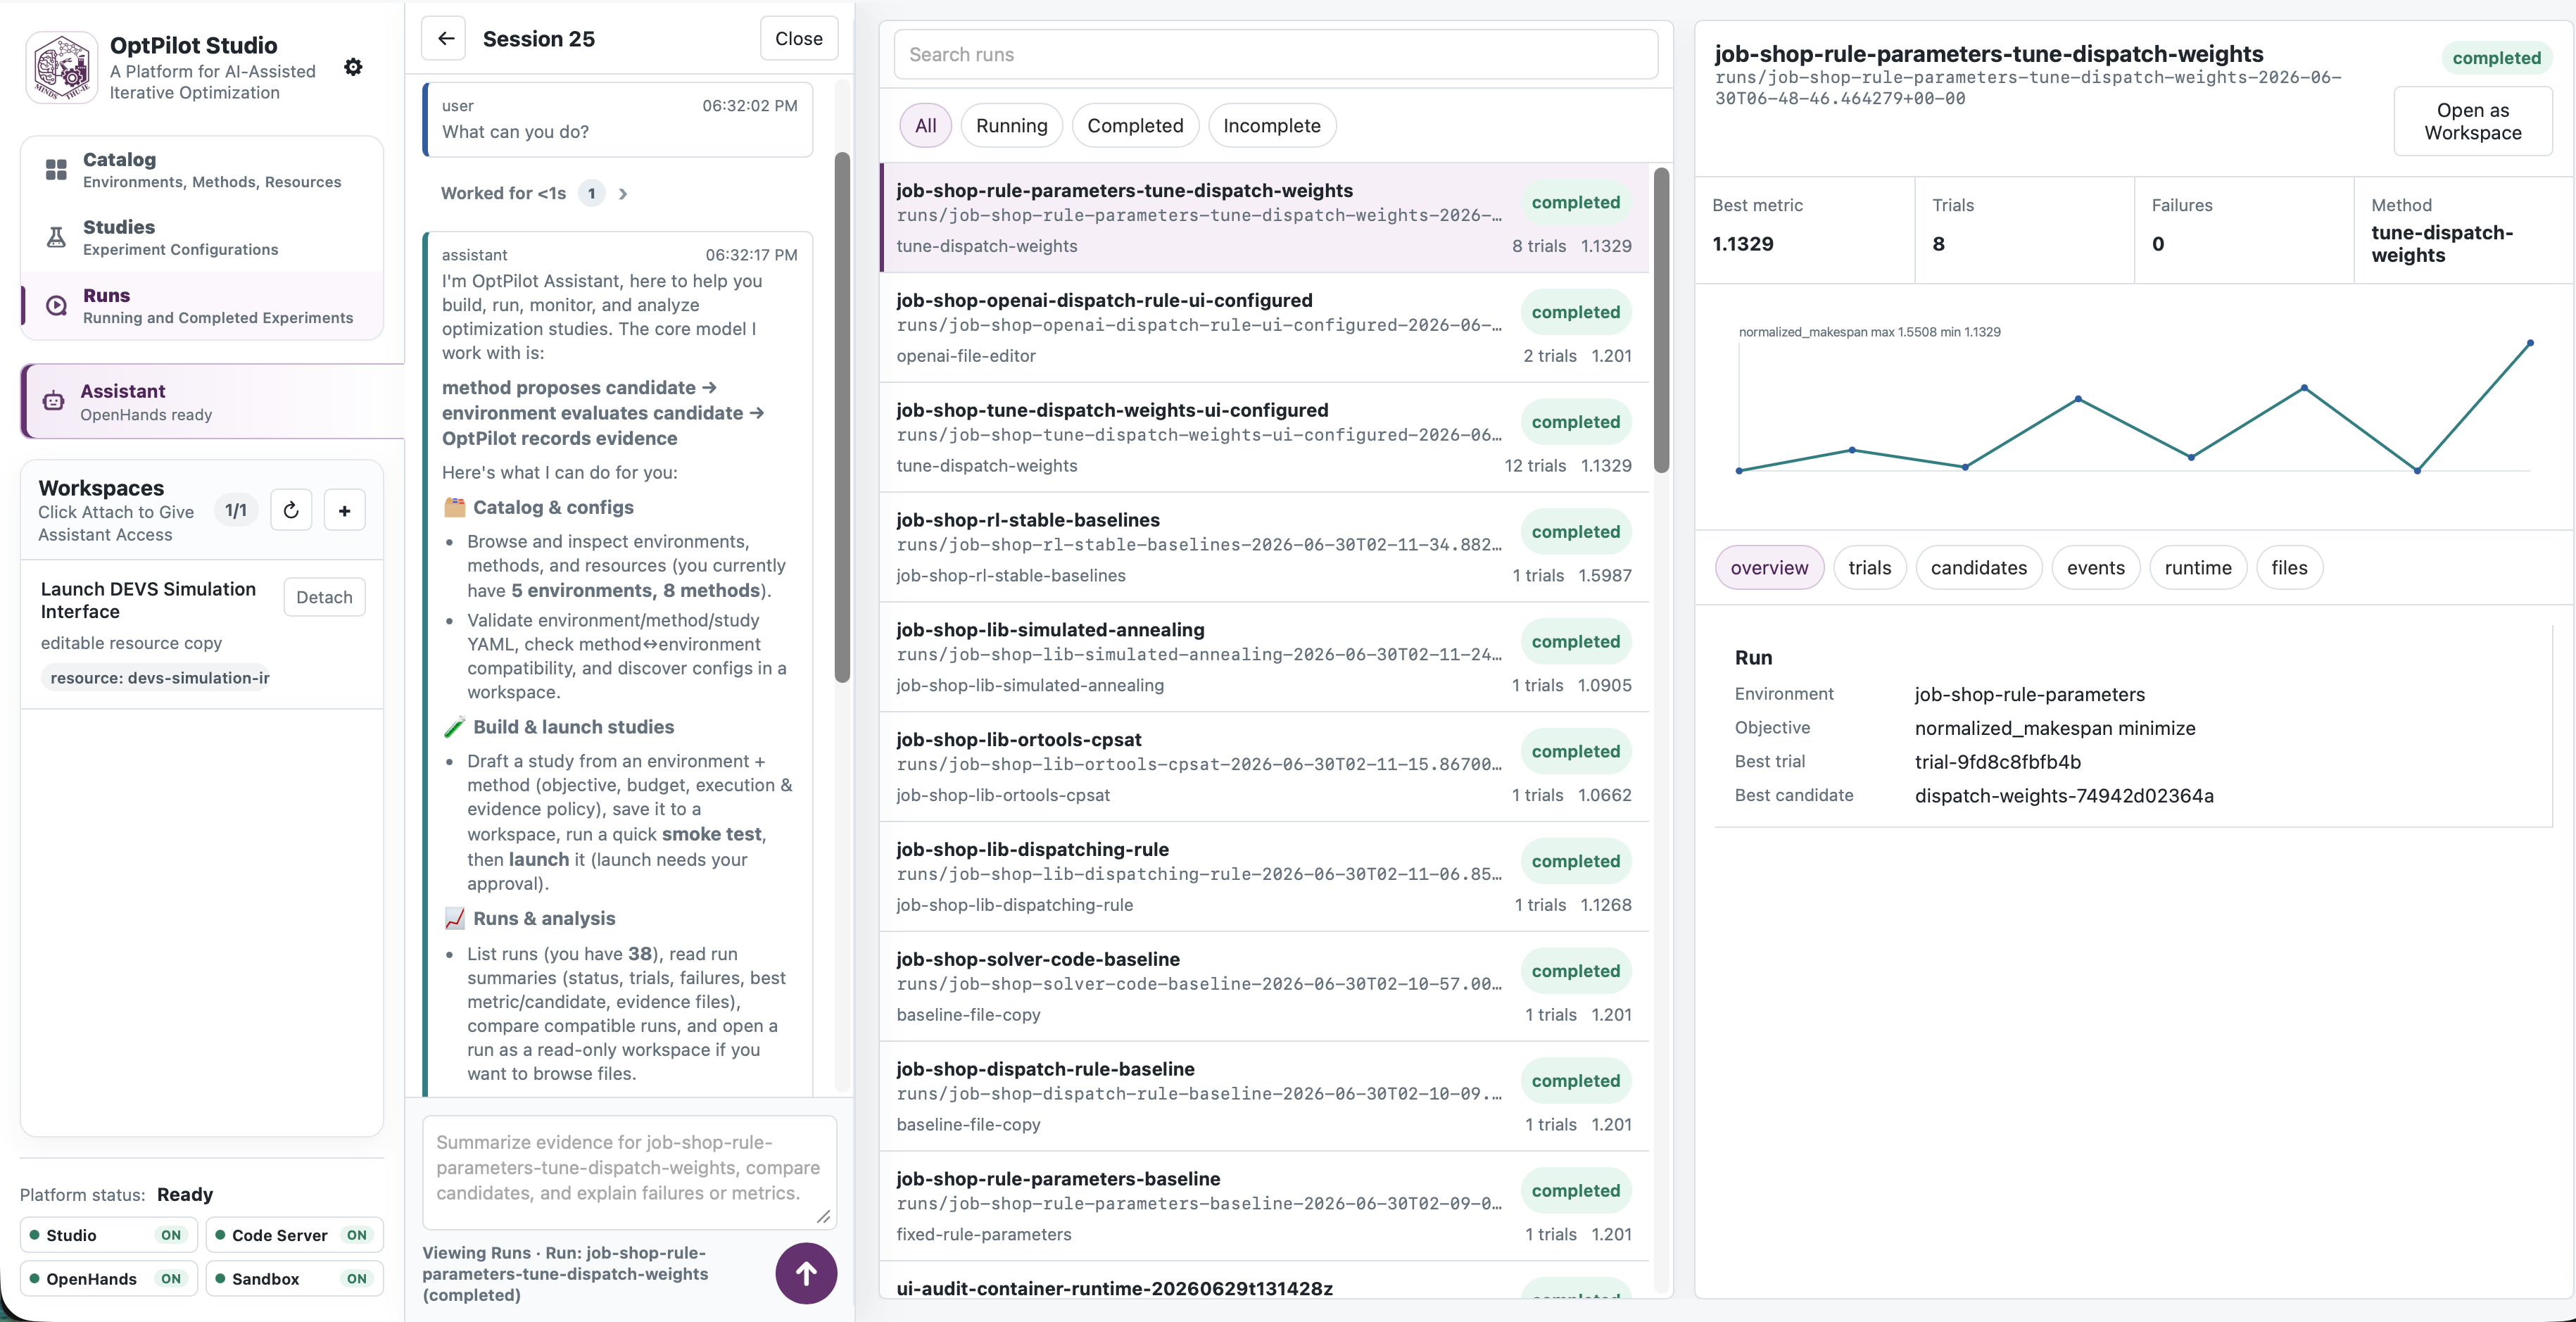Viewport: 2576px width, 1322px height.
Task: Open settings gear next to OptPilot Studio
Action: click(x=353, y=67)
